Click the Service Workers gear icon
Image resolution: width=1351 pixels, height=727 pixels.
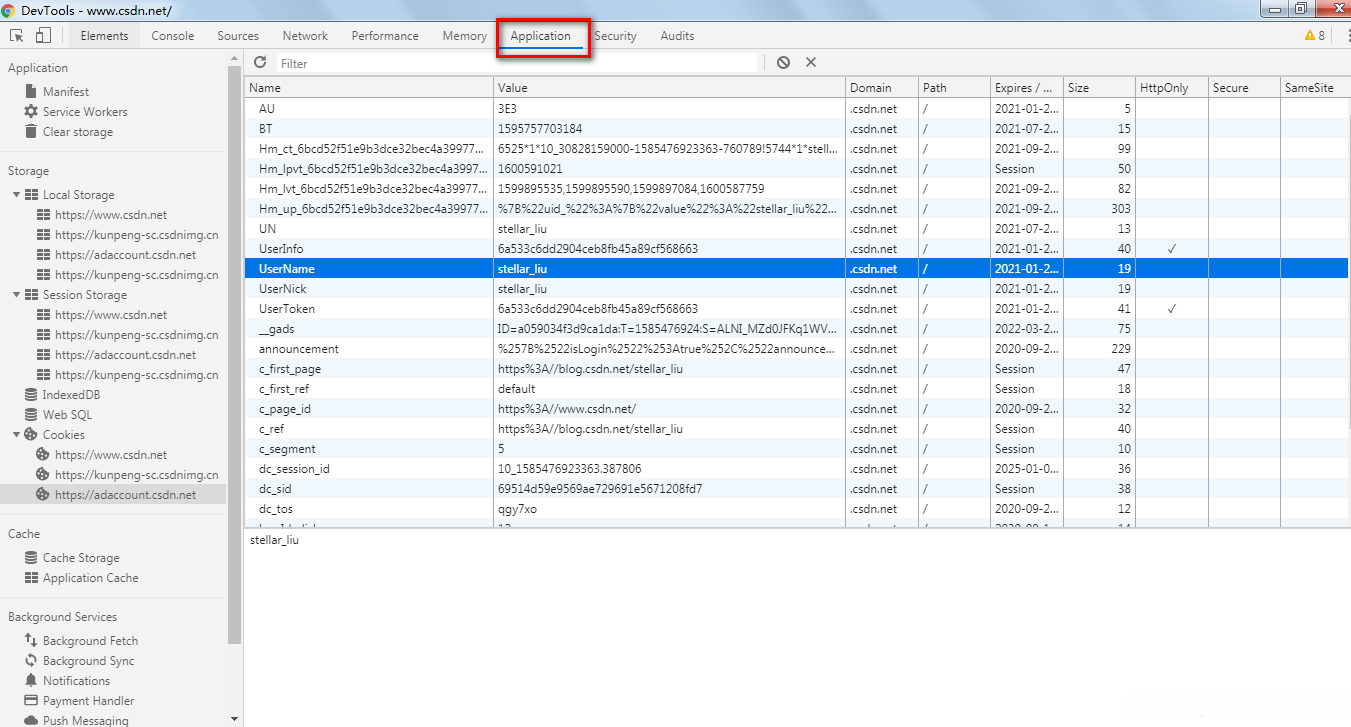(x=31, y=112)
